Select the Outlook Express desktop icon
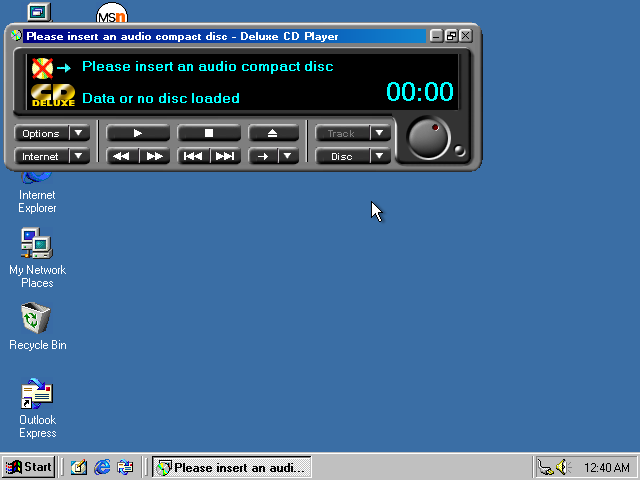 coord(37,408)
